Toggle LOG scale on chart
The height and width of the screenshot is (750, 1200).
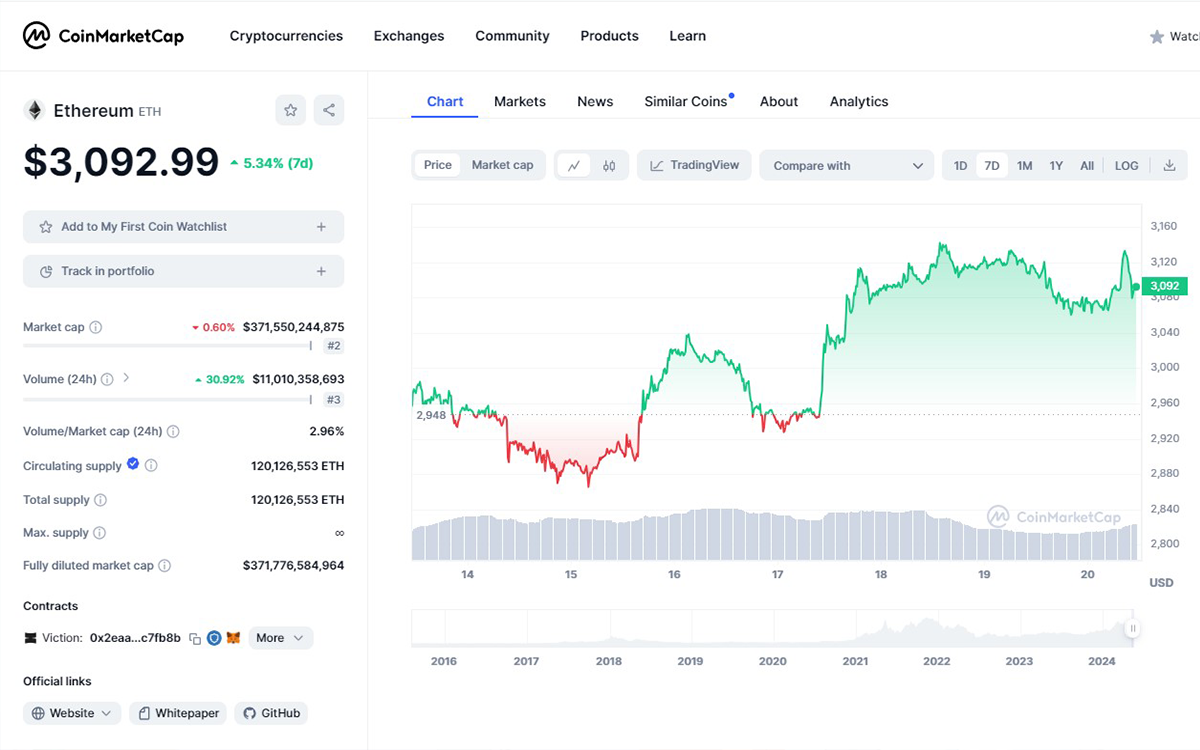click(1126, 166)
